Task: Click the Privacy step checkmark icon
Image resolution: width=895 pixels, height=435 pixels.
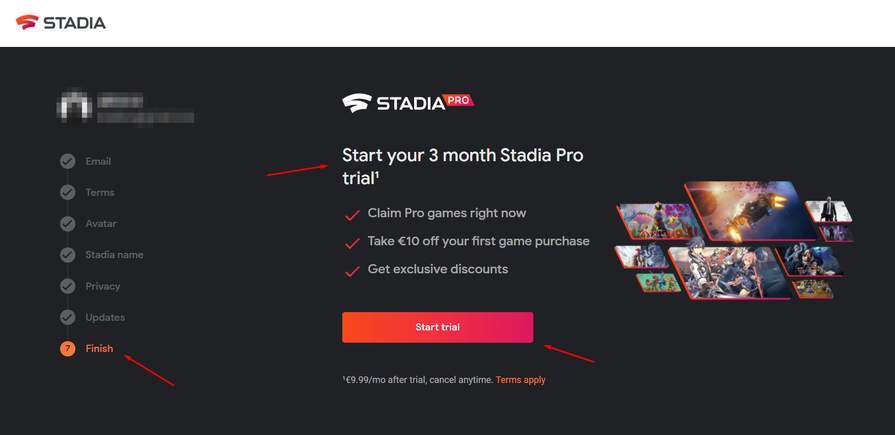Action: click(68, 286)
